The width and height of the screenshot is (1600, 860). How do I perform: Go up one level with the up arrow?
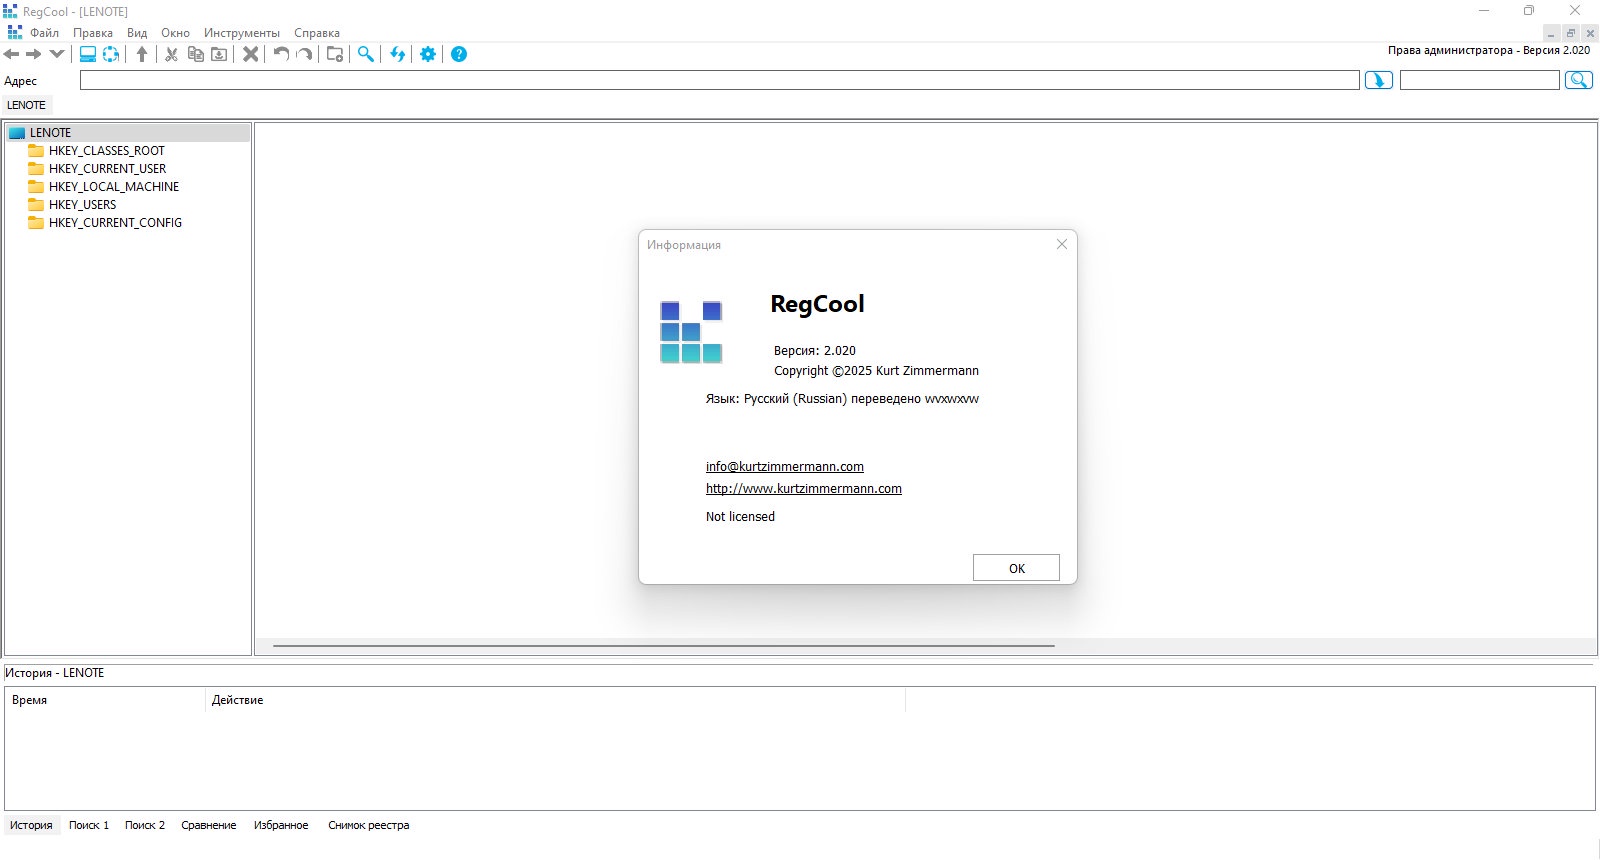click(x=142, y=54)
